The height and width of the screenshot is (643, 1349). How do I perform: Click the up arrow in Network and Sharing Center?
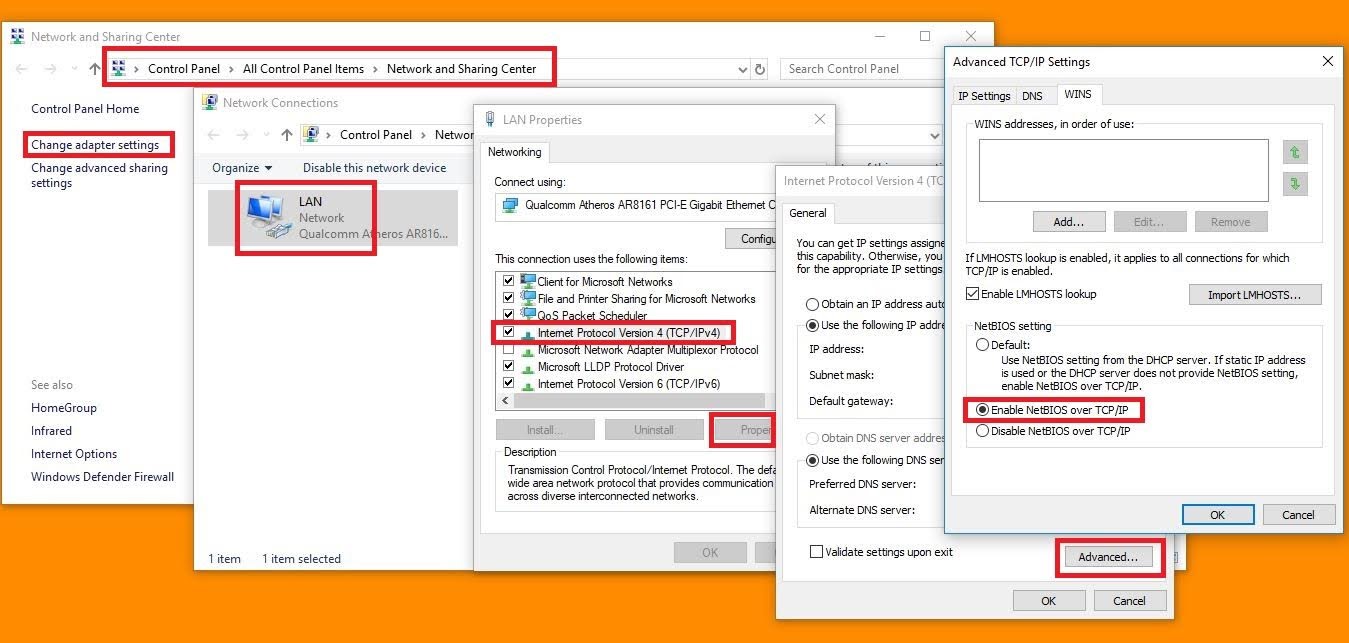(x=95, y=69)
